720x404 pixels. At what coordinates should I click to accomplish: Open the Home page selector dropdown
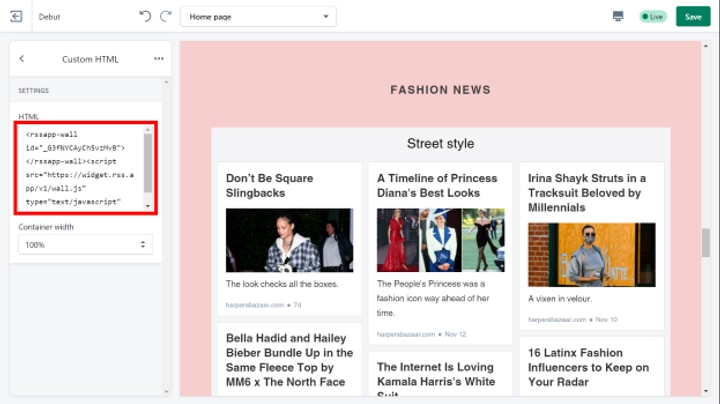(258, 17)
